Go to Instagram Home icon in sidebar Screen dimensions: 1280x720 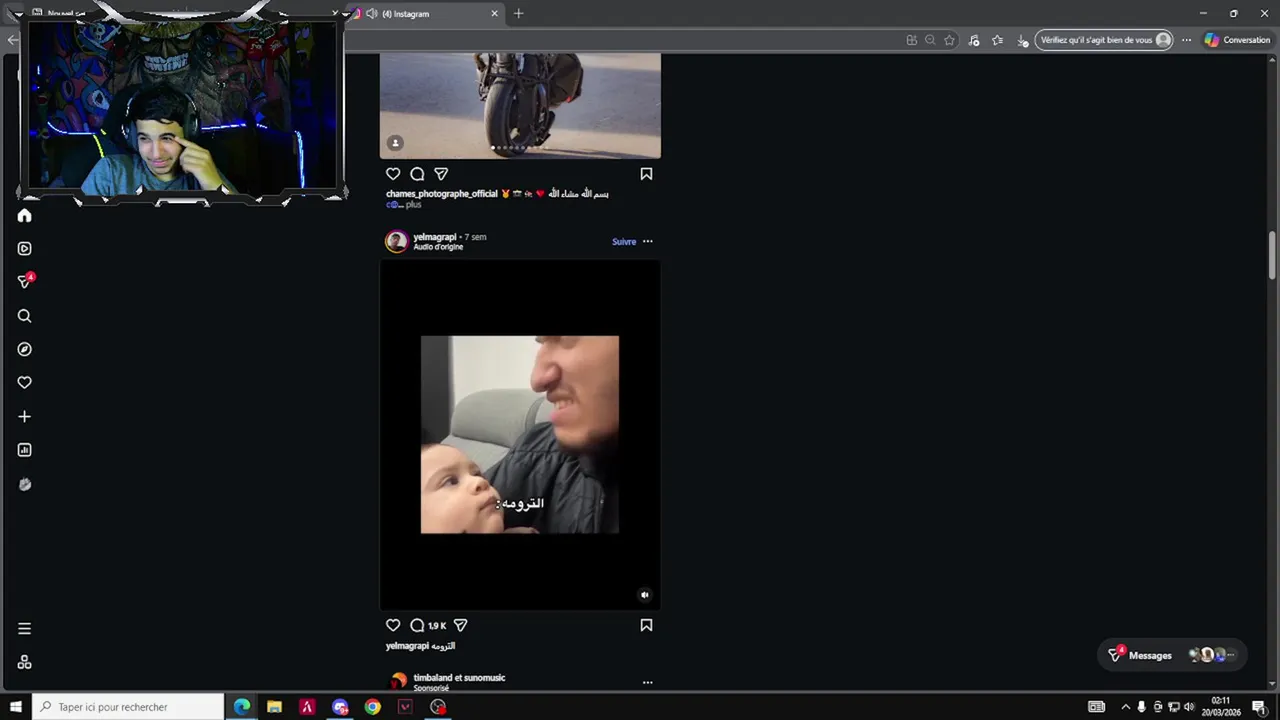point(25,216)
